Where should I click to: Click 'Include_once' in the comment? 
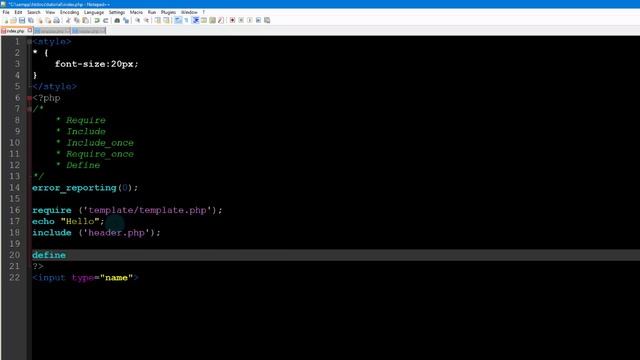100,143
